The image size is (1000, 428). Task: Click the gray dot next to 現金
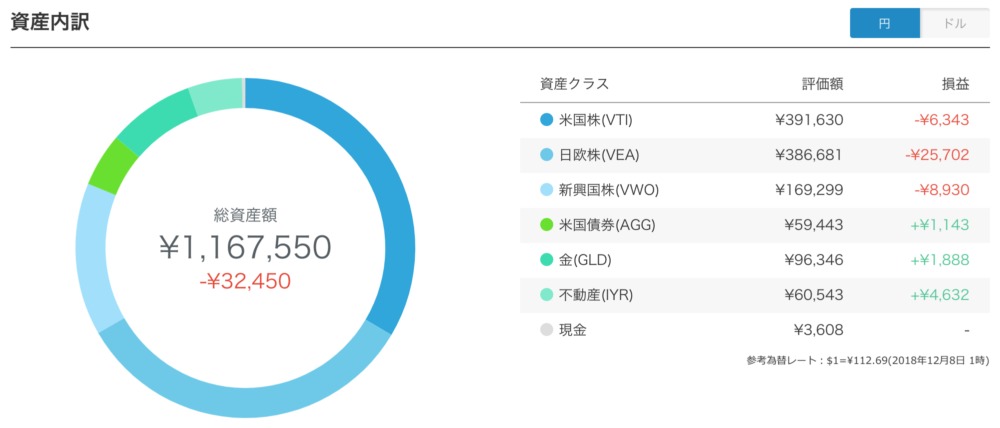click(547, 330)
